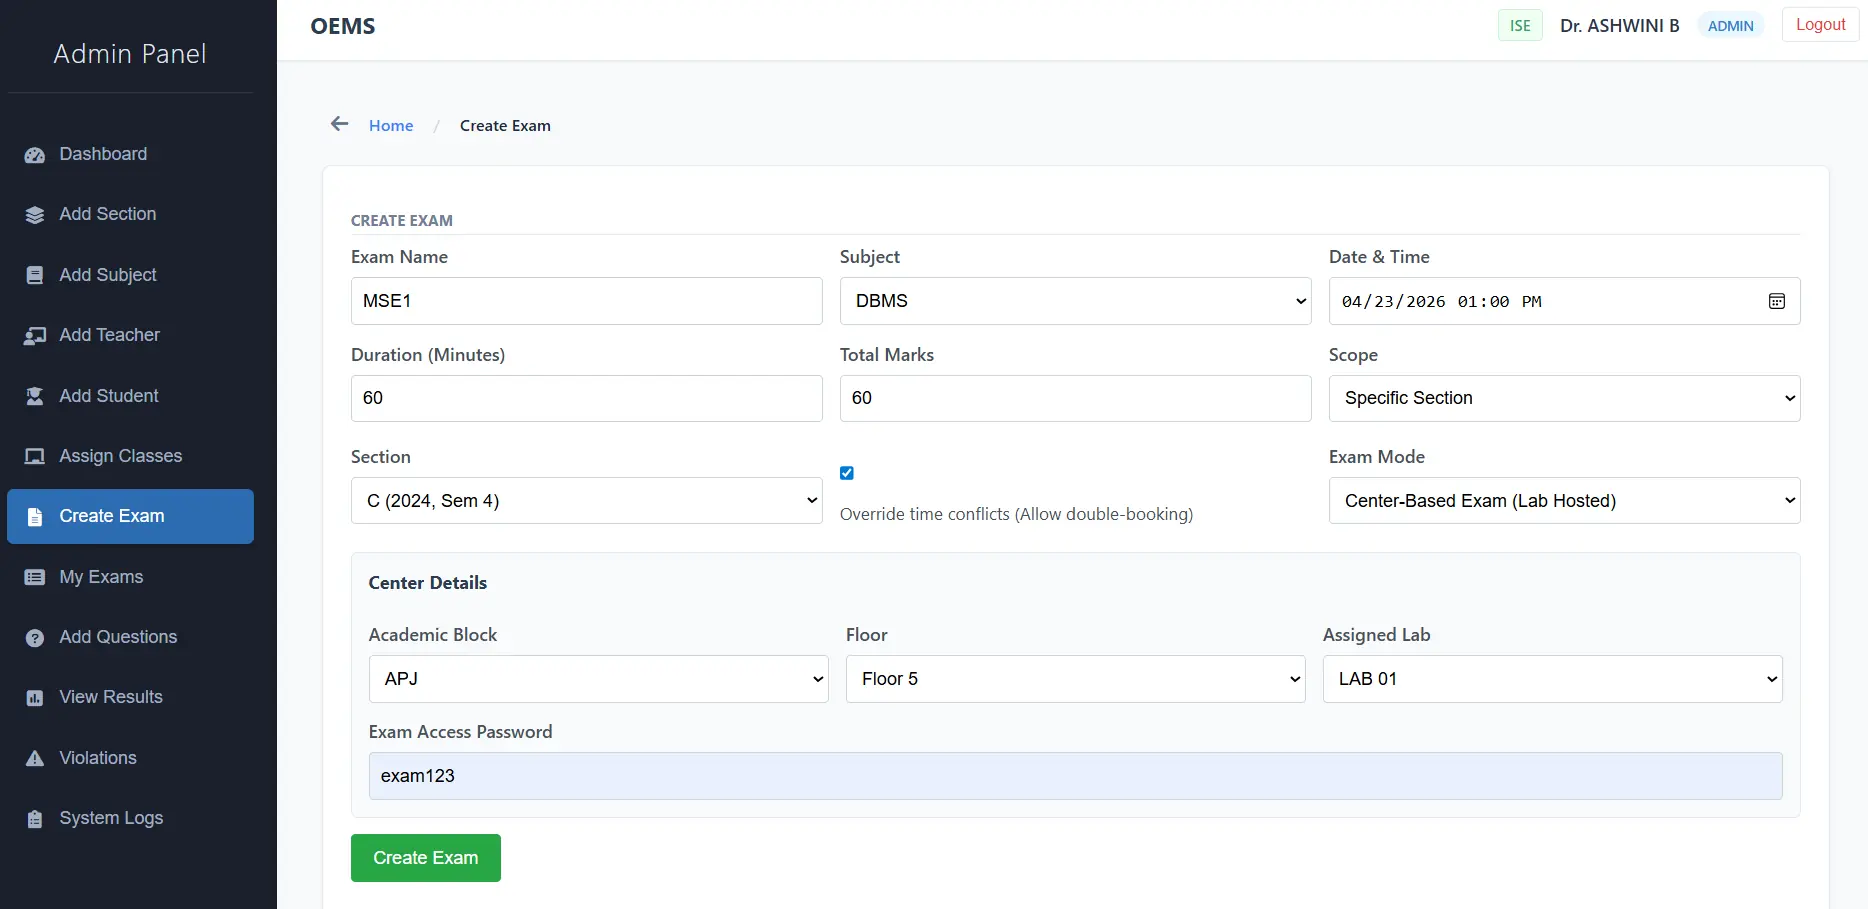Focus the Exam Access Password field
Image resolution: width=1868 pixels, height=909 pixels.
(1076, 776)
